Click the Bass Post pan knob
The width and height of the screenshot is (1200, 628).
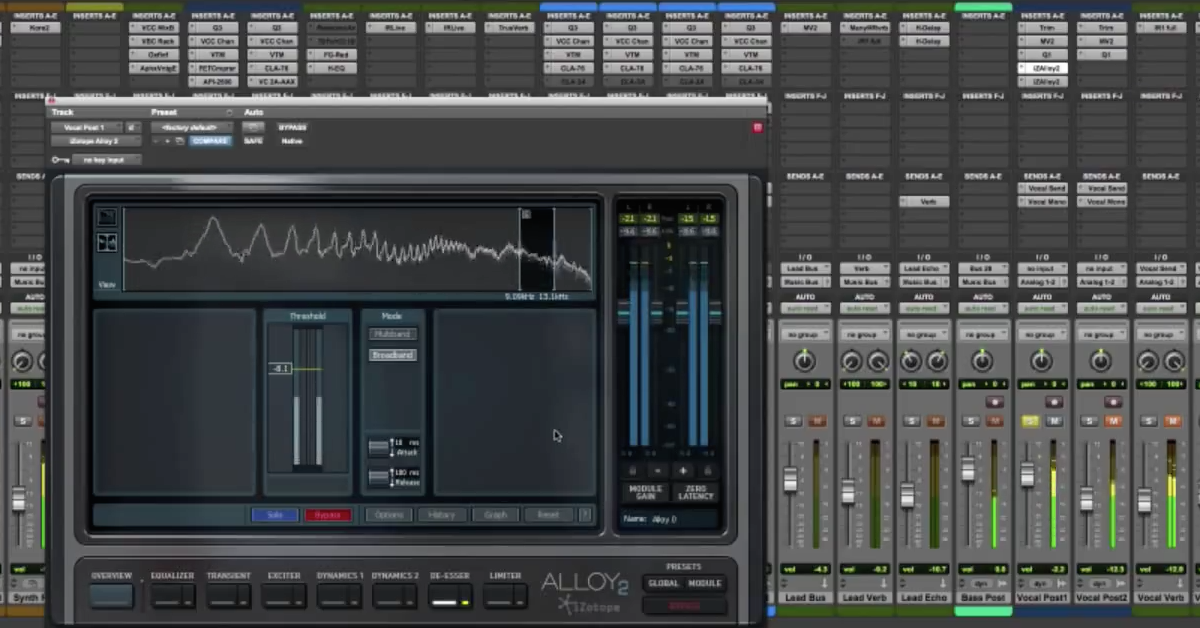tap(983, 361)
